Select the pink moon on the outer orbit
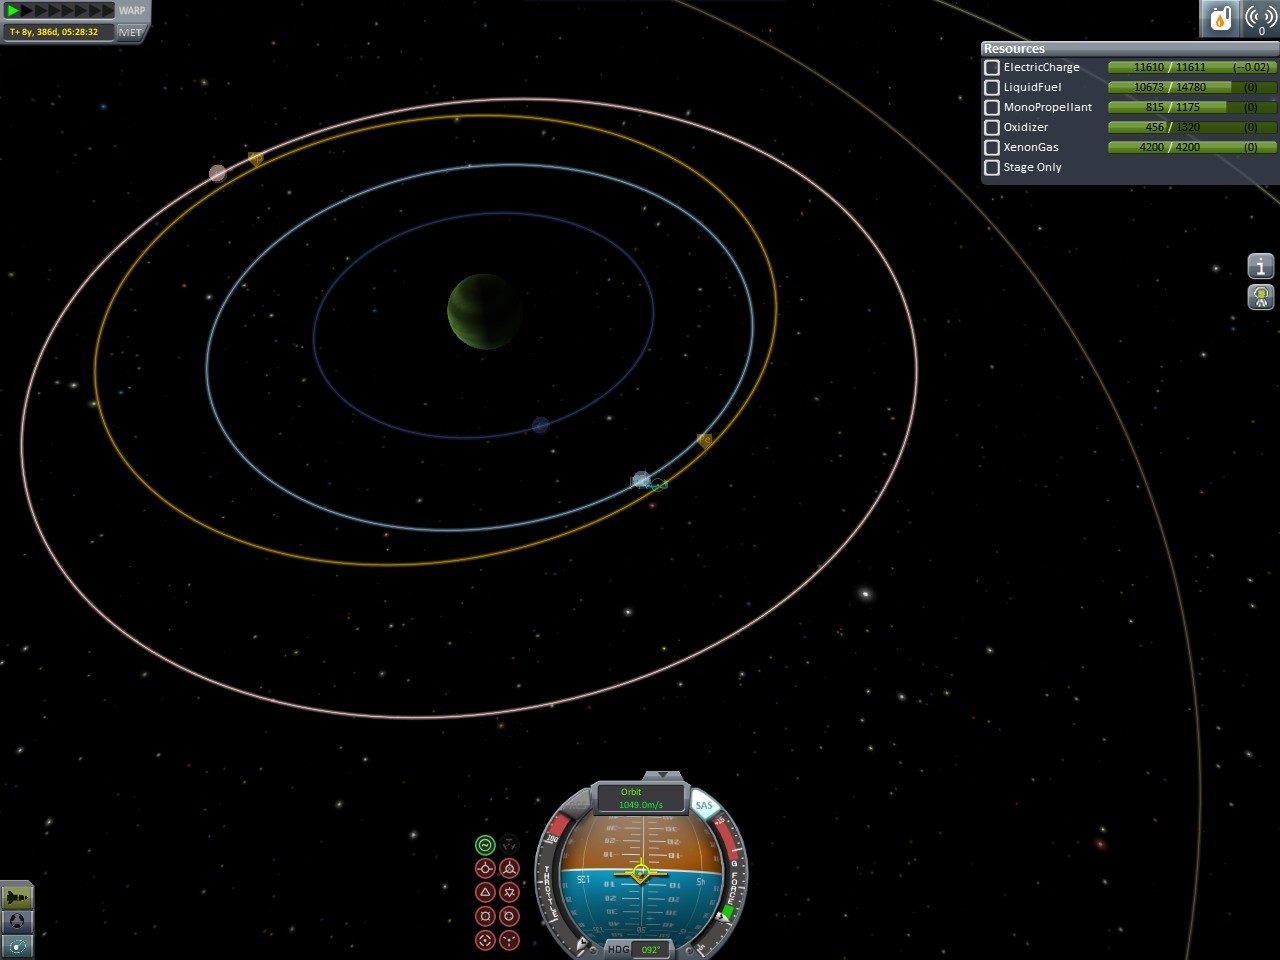Viewport: 1280px width, 960px height. (x=217, y=173)
